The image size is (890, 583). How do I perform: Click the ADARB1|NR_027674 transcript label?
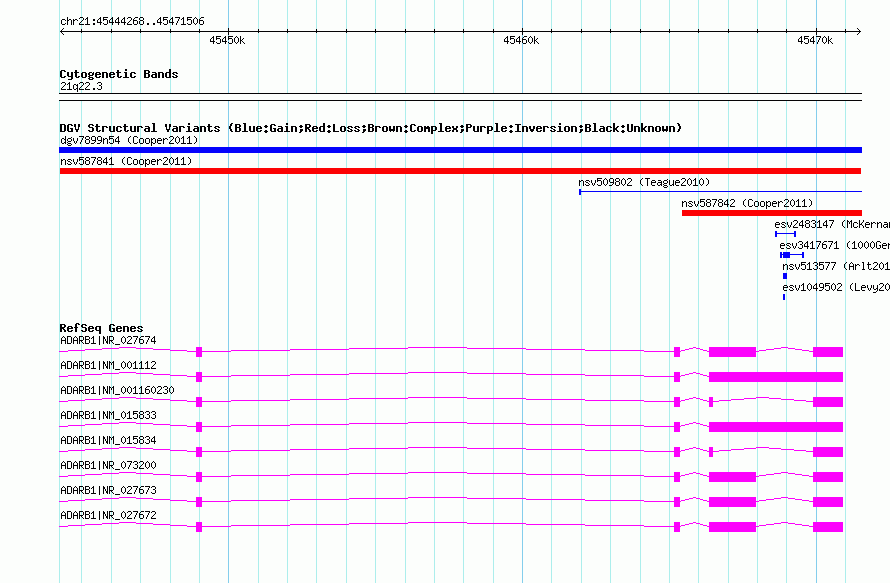click(x=108, y=341)
